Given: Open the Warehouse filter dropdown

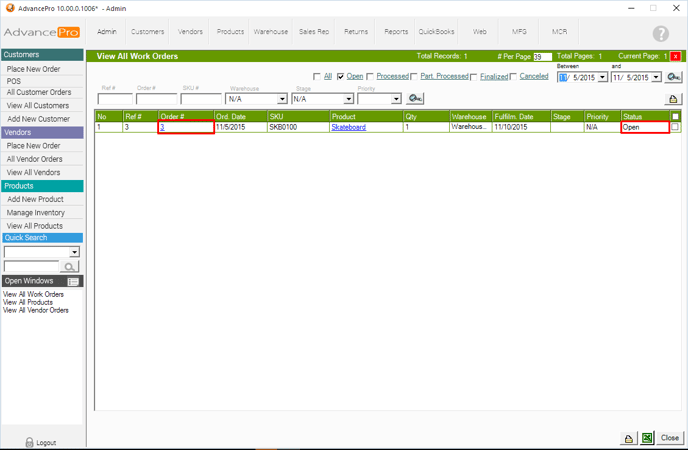Looking at the screenshot, I should [x=282, y=99].
